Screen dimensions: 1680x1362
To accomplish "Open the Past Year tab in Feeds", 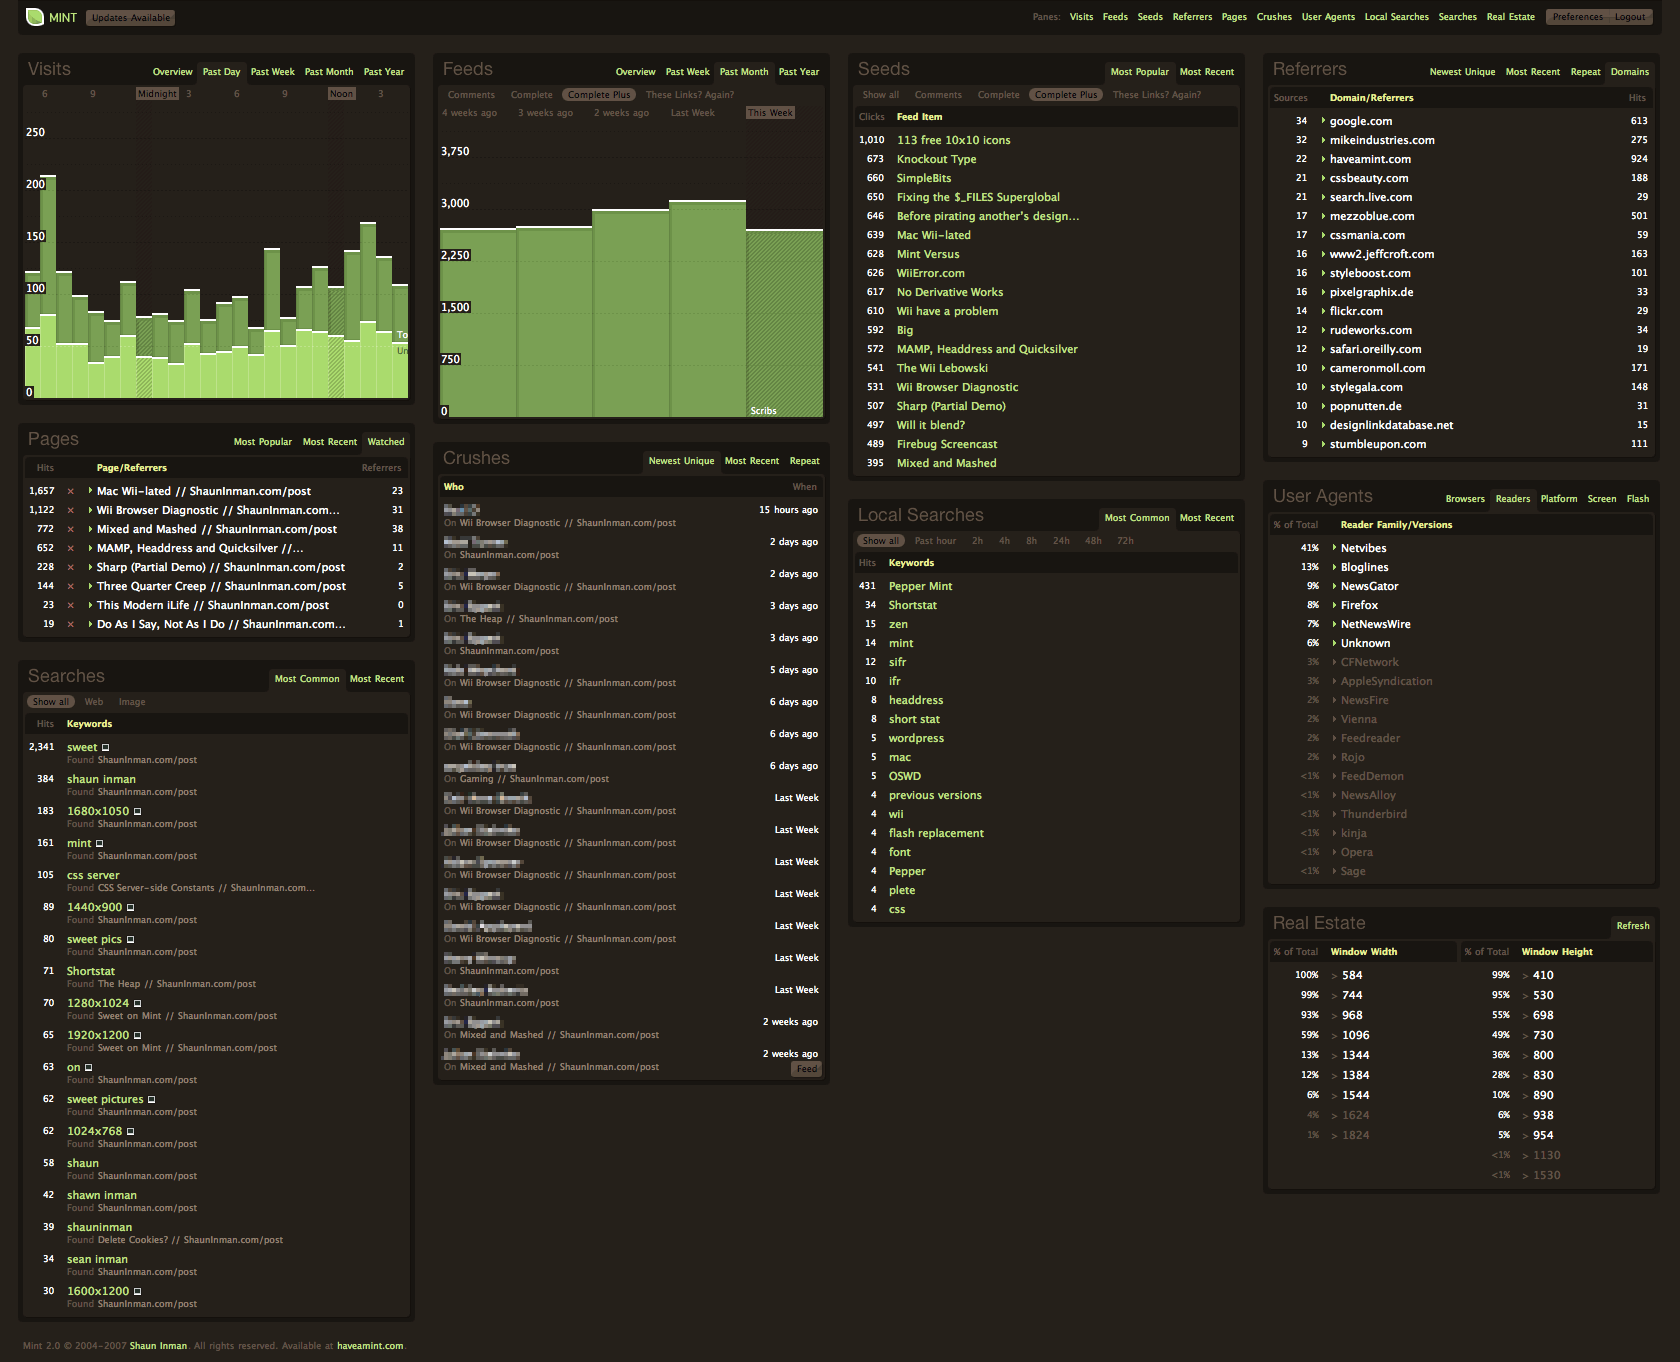I will coord(798,72).
